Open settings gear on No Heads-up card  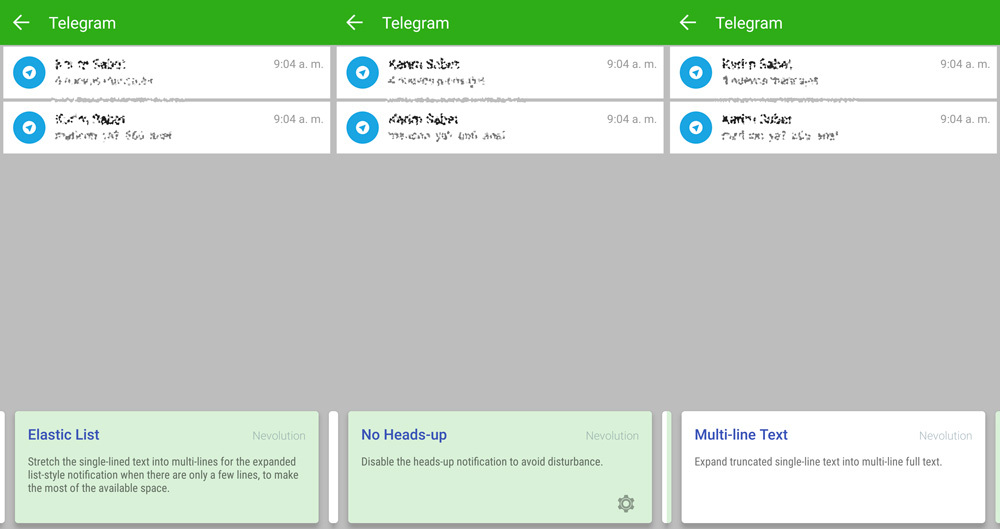click(626, 503)
